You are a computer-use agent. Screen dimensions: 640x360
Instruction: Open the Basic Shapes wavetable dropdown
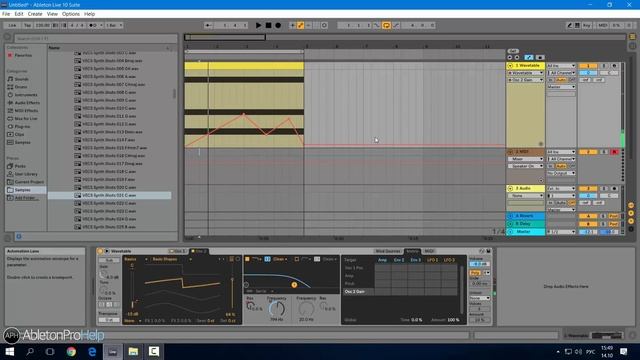coord(171,259)
